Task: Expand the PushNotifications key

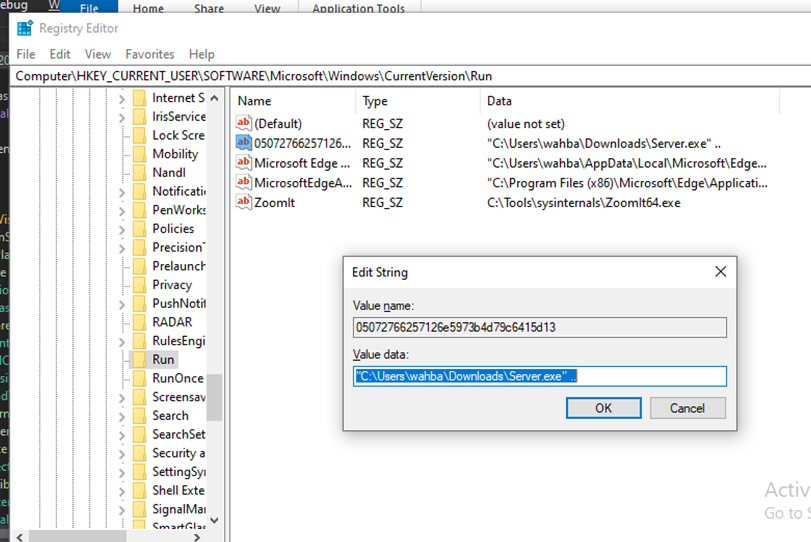Action: [x=122, y=304]
